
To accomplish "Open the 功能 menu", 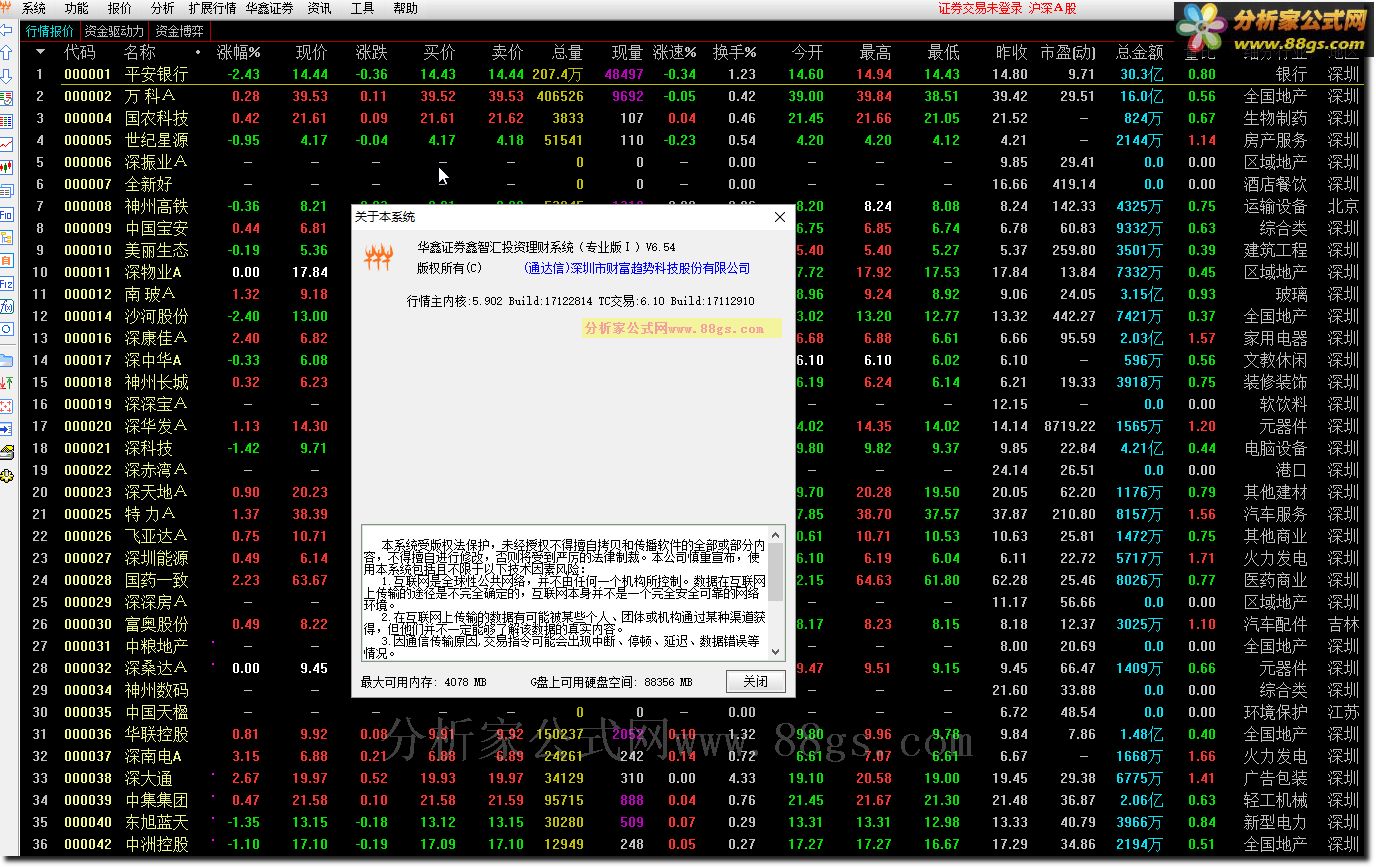I will tap(76, 8).
